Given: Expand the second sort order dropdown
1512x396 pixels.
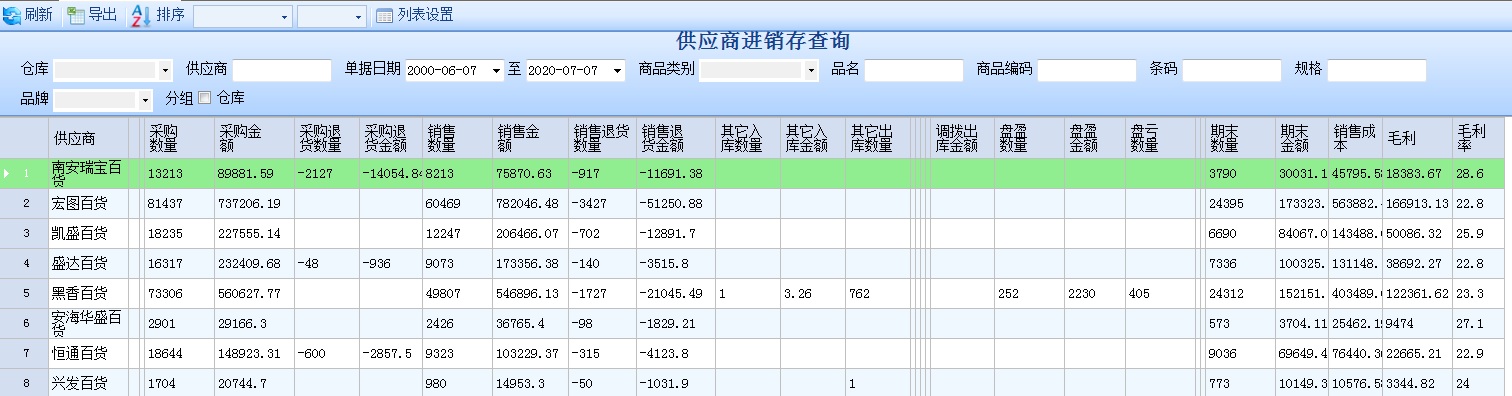Looking at the screenshot, I should (x=359, y=17).
